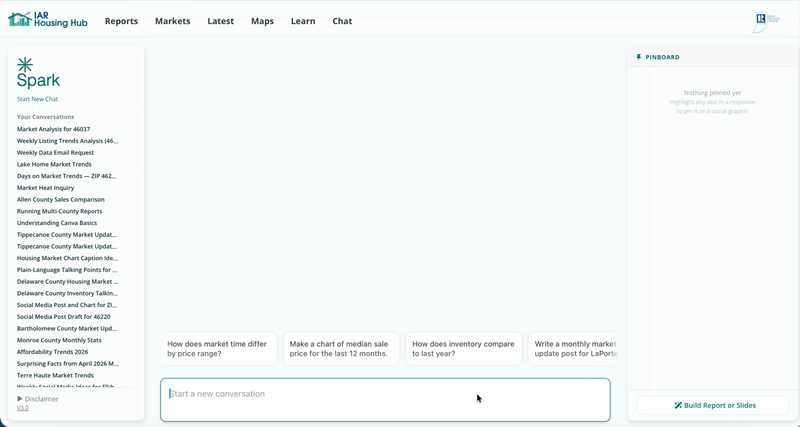Viewport: 800px width, 427px height.
Task: Focus the Start a new conversation input
Action: click(x=385, y=400)
